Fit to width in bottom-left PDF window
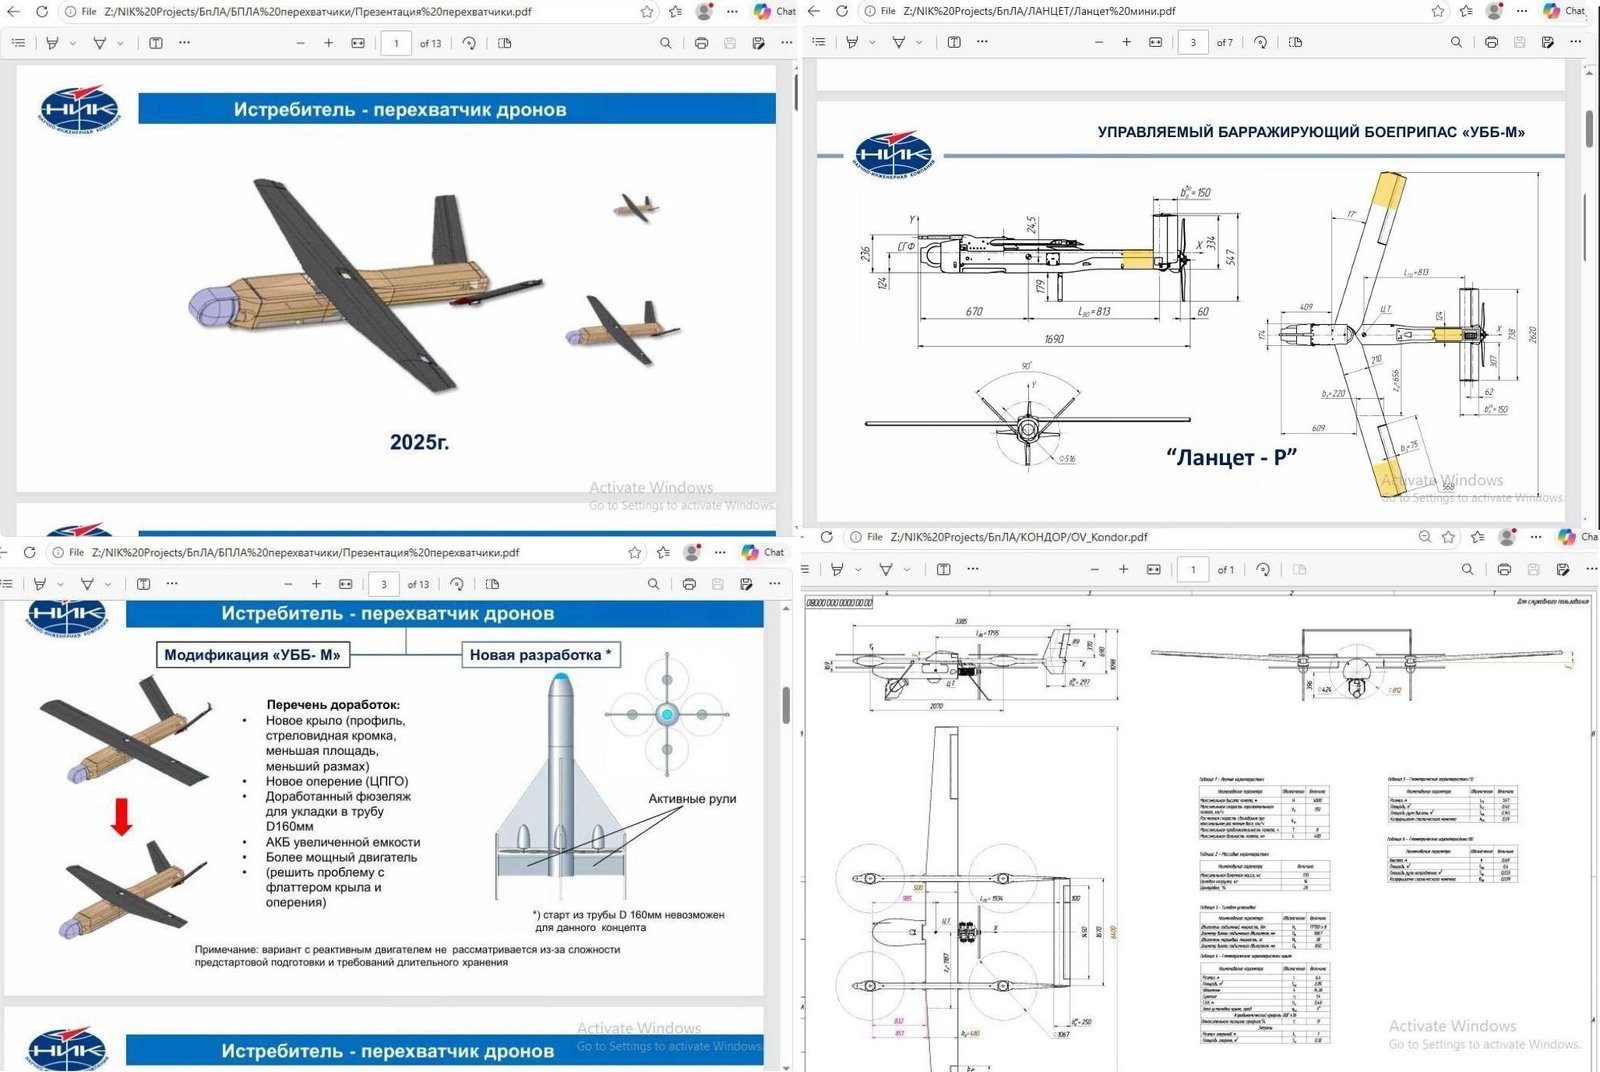This screenshot has width=1600, height=1072. [346, 584]
